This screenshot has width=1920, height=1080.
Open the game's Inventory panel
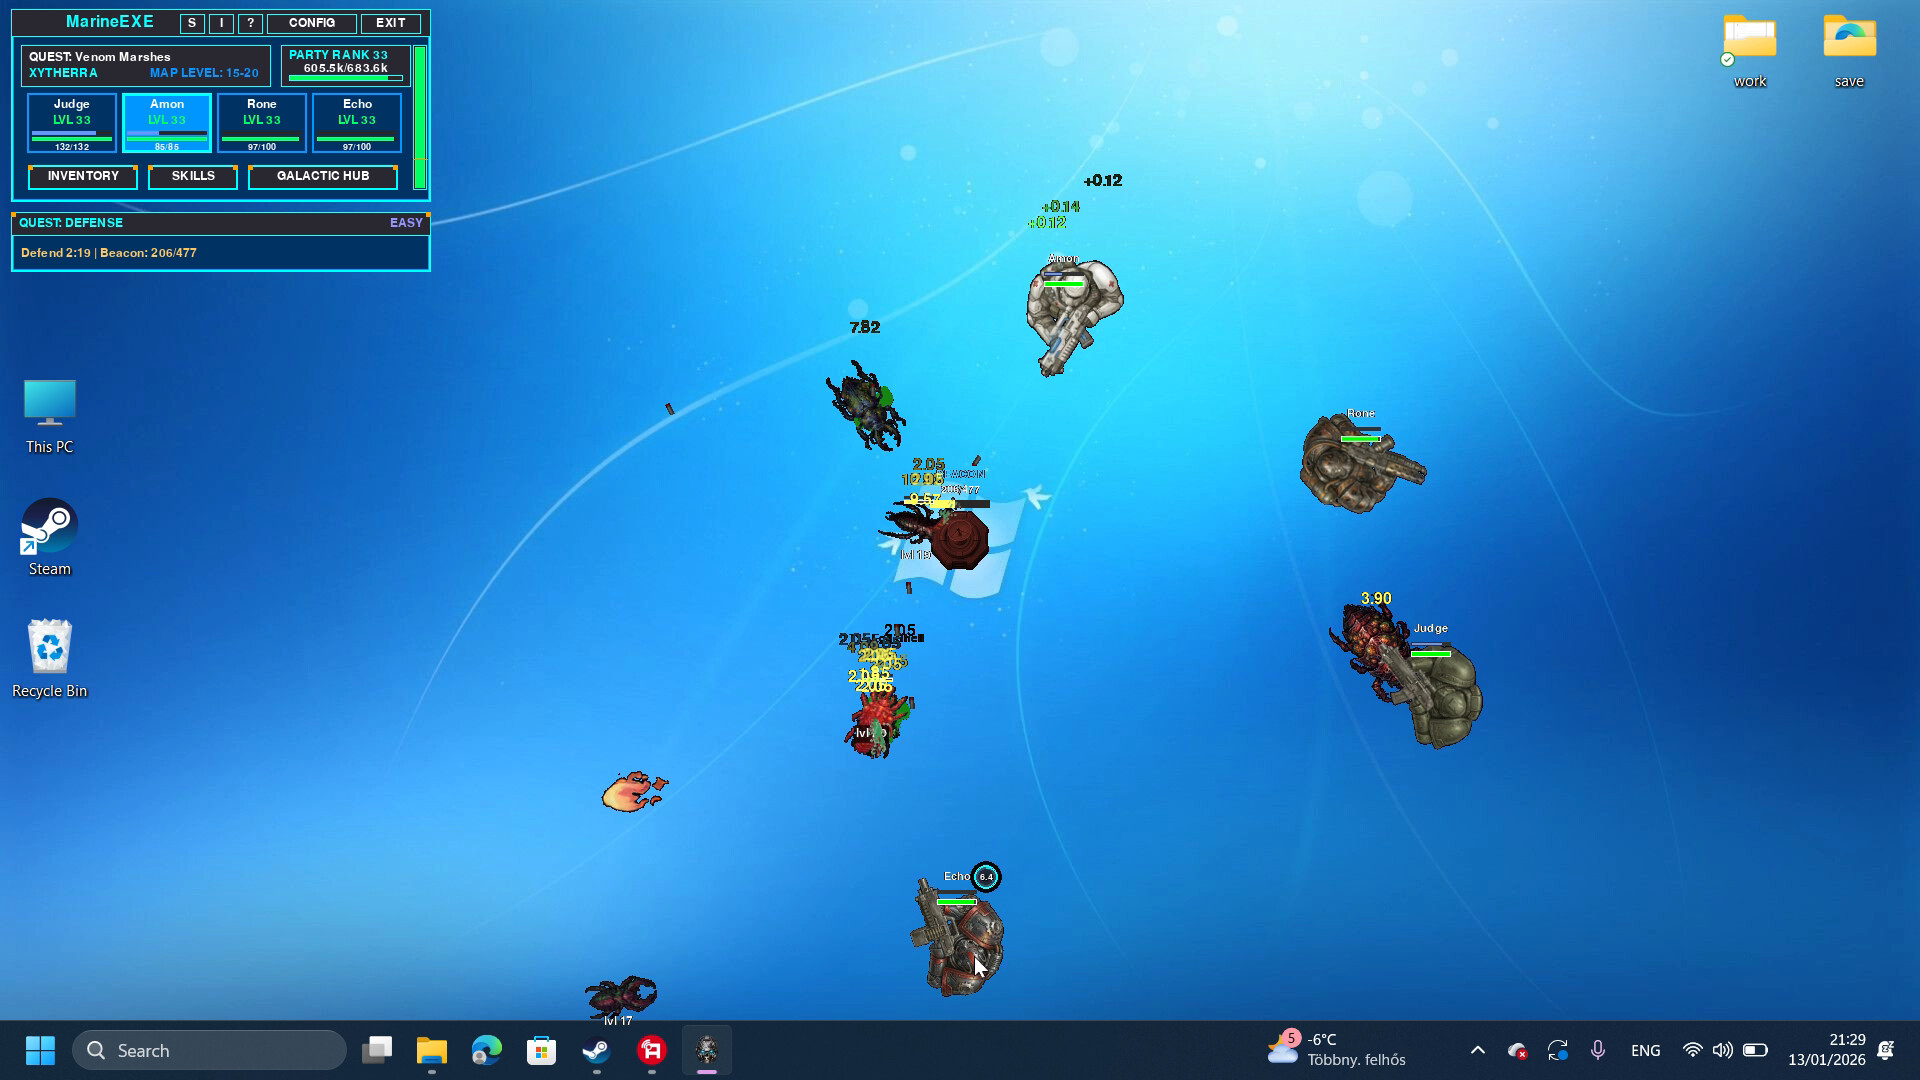tap(83, 177)
